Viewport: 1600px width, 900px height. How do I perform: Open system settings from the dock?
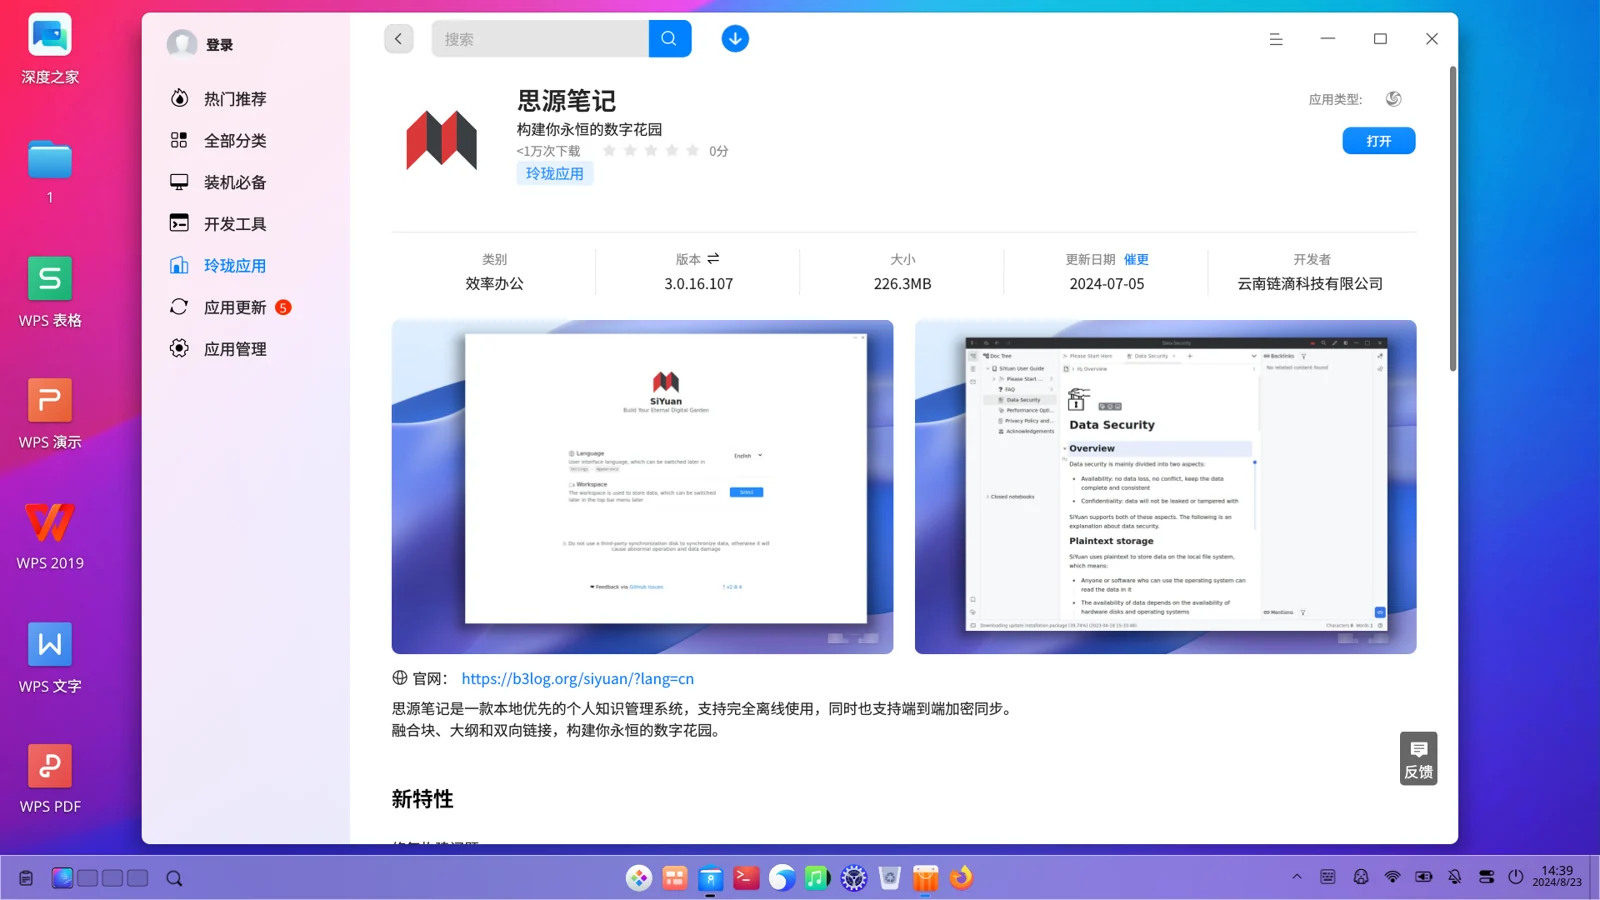click(854, 878)
